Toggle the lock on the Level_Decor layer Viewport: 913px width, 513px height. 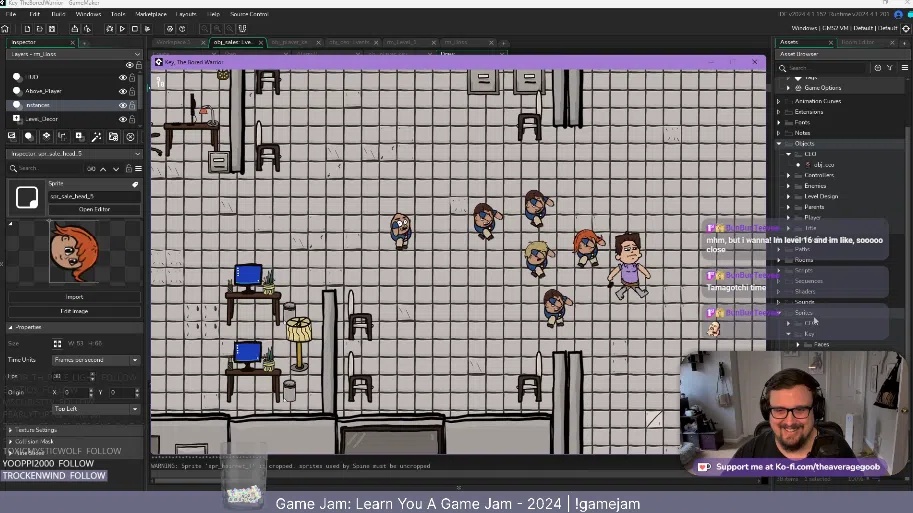tap(132, 119)
